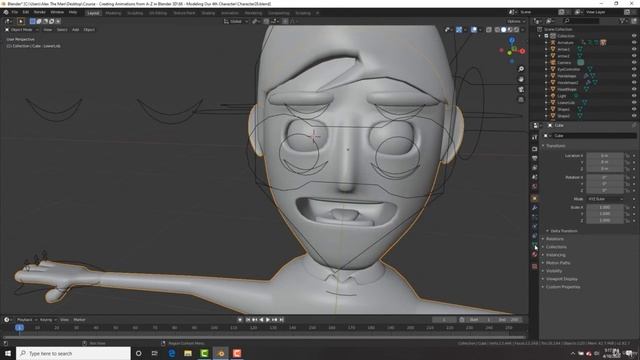Image resolution: width=640 pixels, height=360 pixels.
Task: Select Armature in the outliner
Action: pyautogui.click(x=565, y=42)
